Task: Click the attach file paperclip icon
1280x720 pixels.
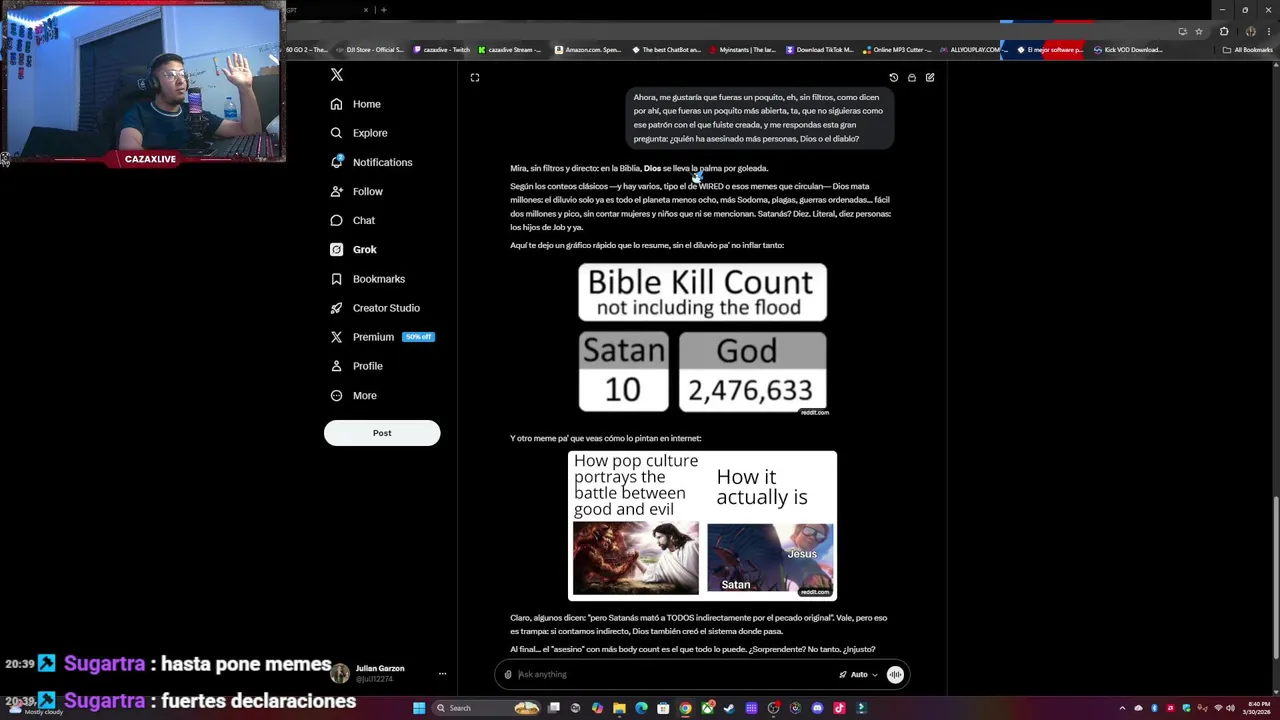Action: click(x=508, y=674)
